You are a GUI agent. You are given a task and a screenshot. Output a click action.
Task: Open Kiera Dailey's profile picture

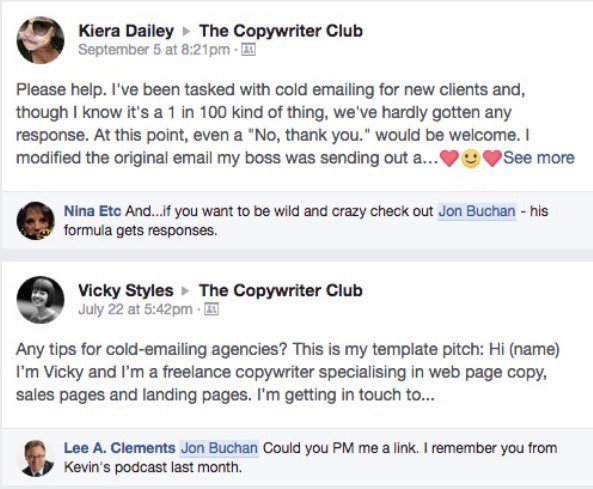tap(40, 40)
